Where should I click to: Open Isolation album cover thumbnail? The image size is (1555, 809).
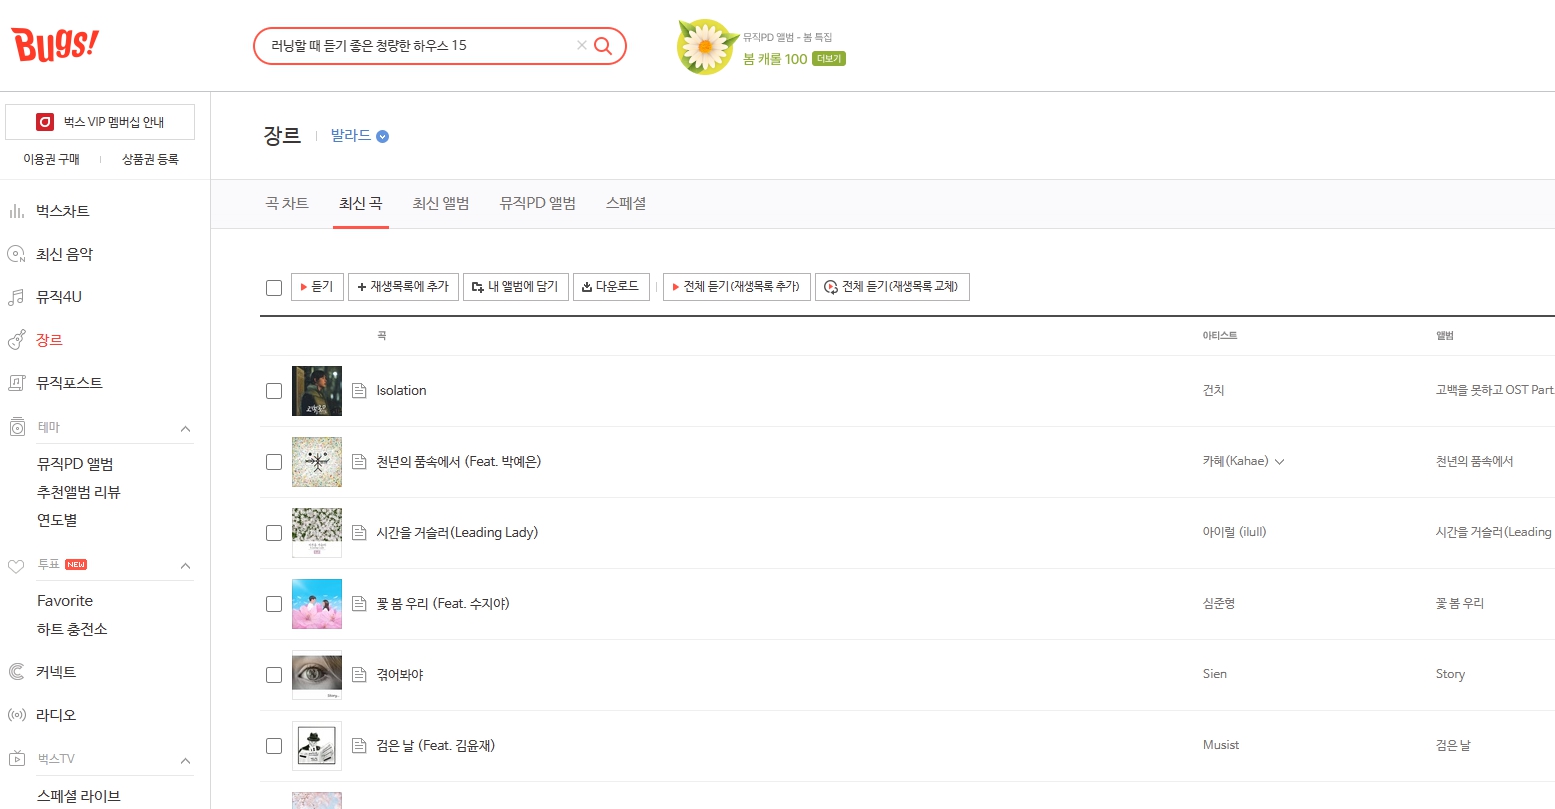coord(317,391)
